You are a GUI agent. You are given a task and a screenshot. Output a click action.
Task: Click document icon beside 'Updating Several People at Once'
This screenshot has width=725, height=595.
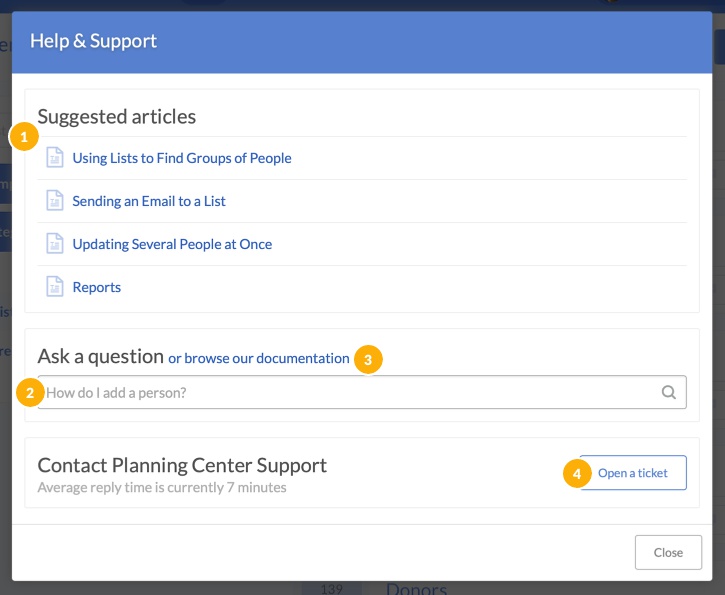[x=55, y=244]
